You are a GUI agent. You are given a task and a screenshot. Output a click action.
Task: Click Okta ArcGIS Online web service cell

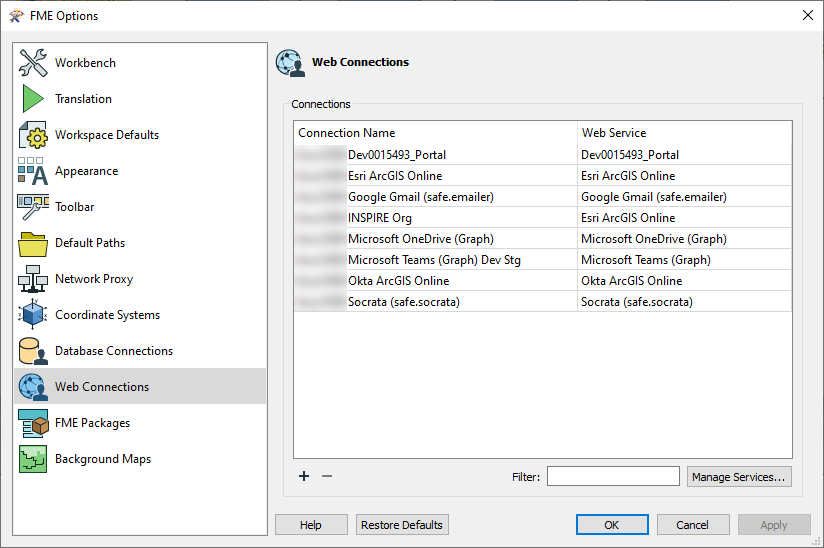[x=684, y=281]
